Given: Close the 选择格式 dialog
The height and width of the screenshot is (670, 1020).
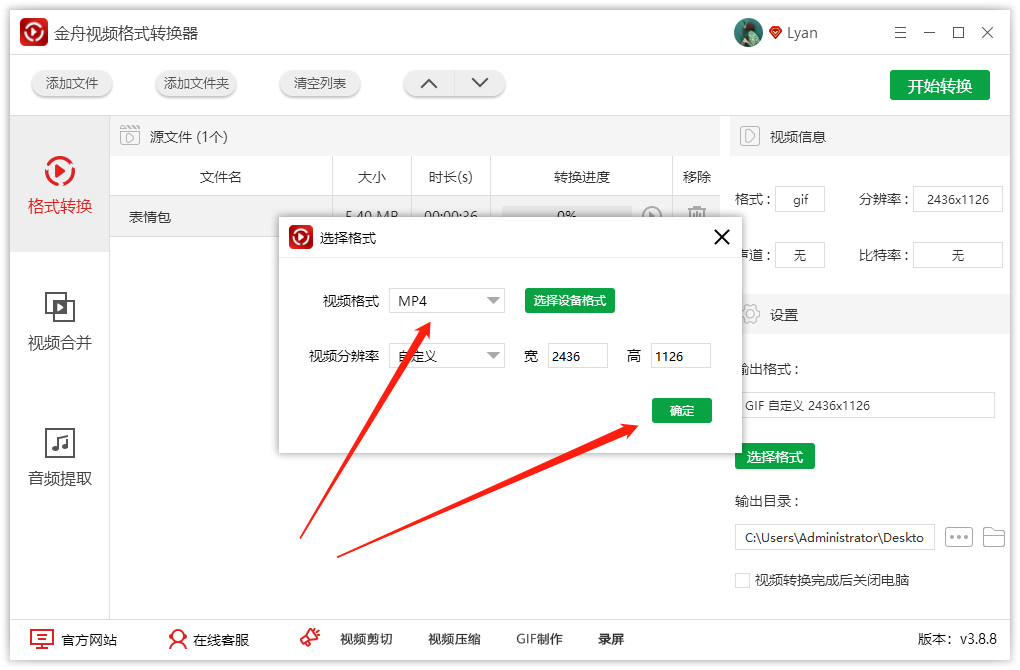Looking at the screenshot, I should [x=721, y=237].
